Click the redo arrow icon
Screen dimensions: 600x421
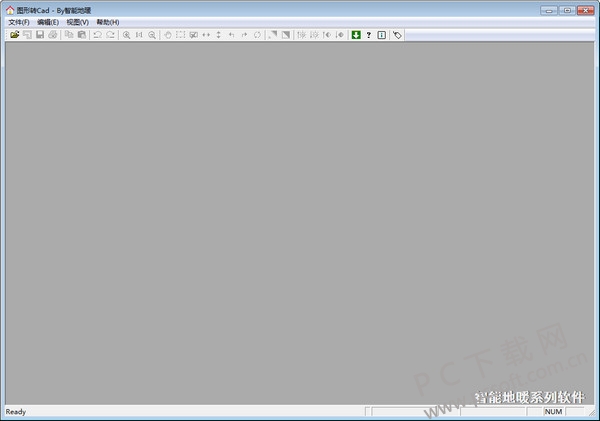(110, 35)
